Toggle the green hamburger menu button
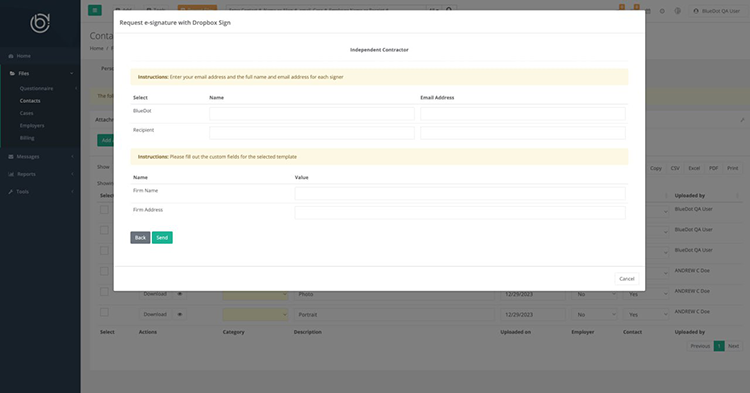750x393 pixels. pyautogui.click(x=95, y=10)
